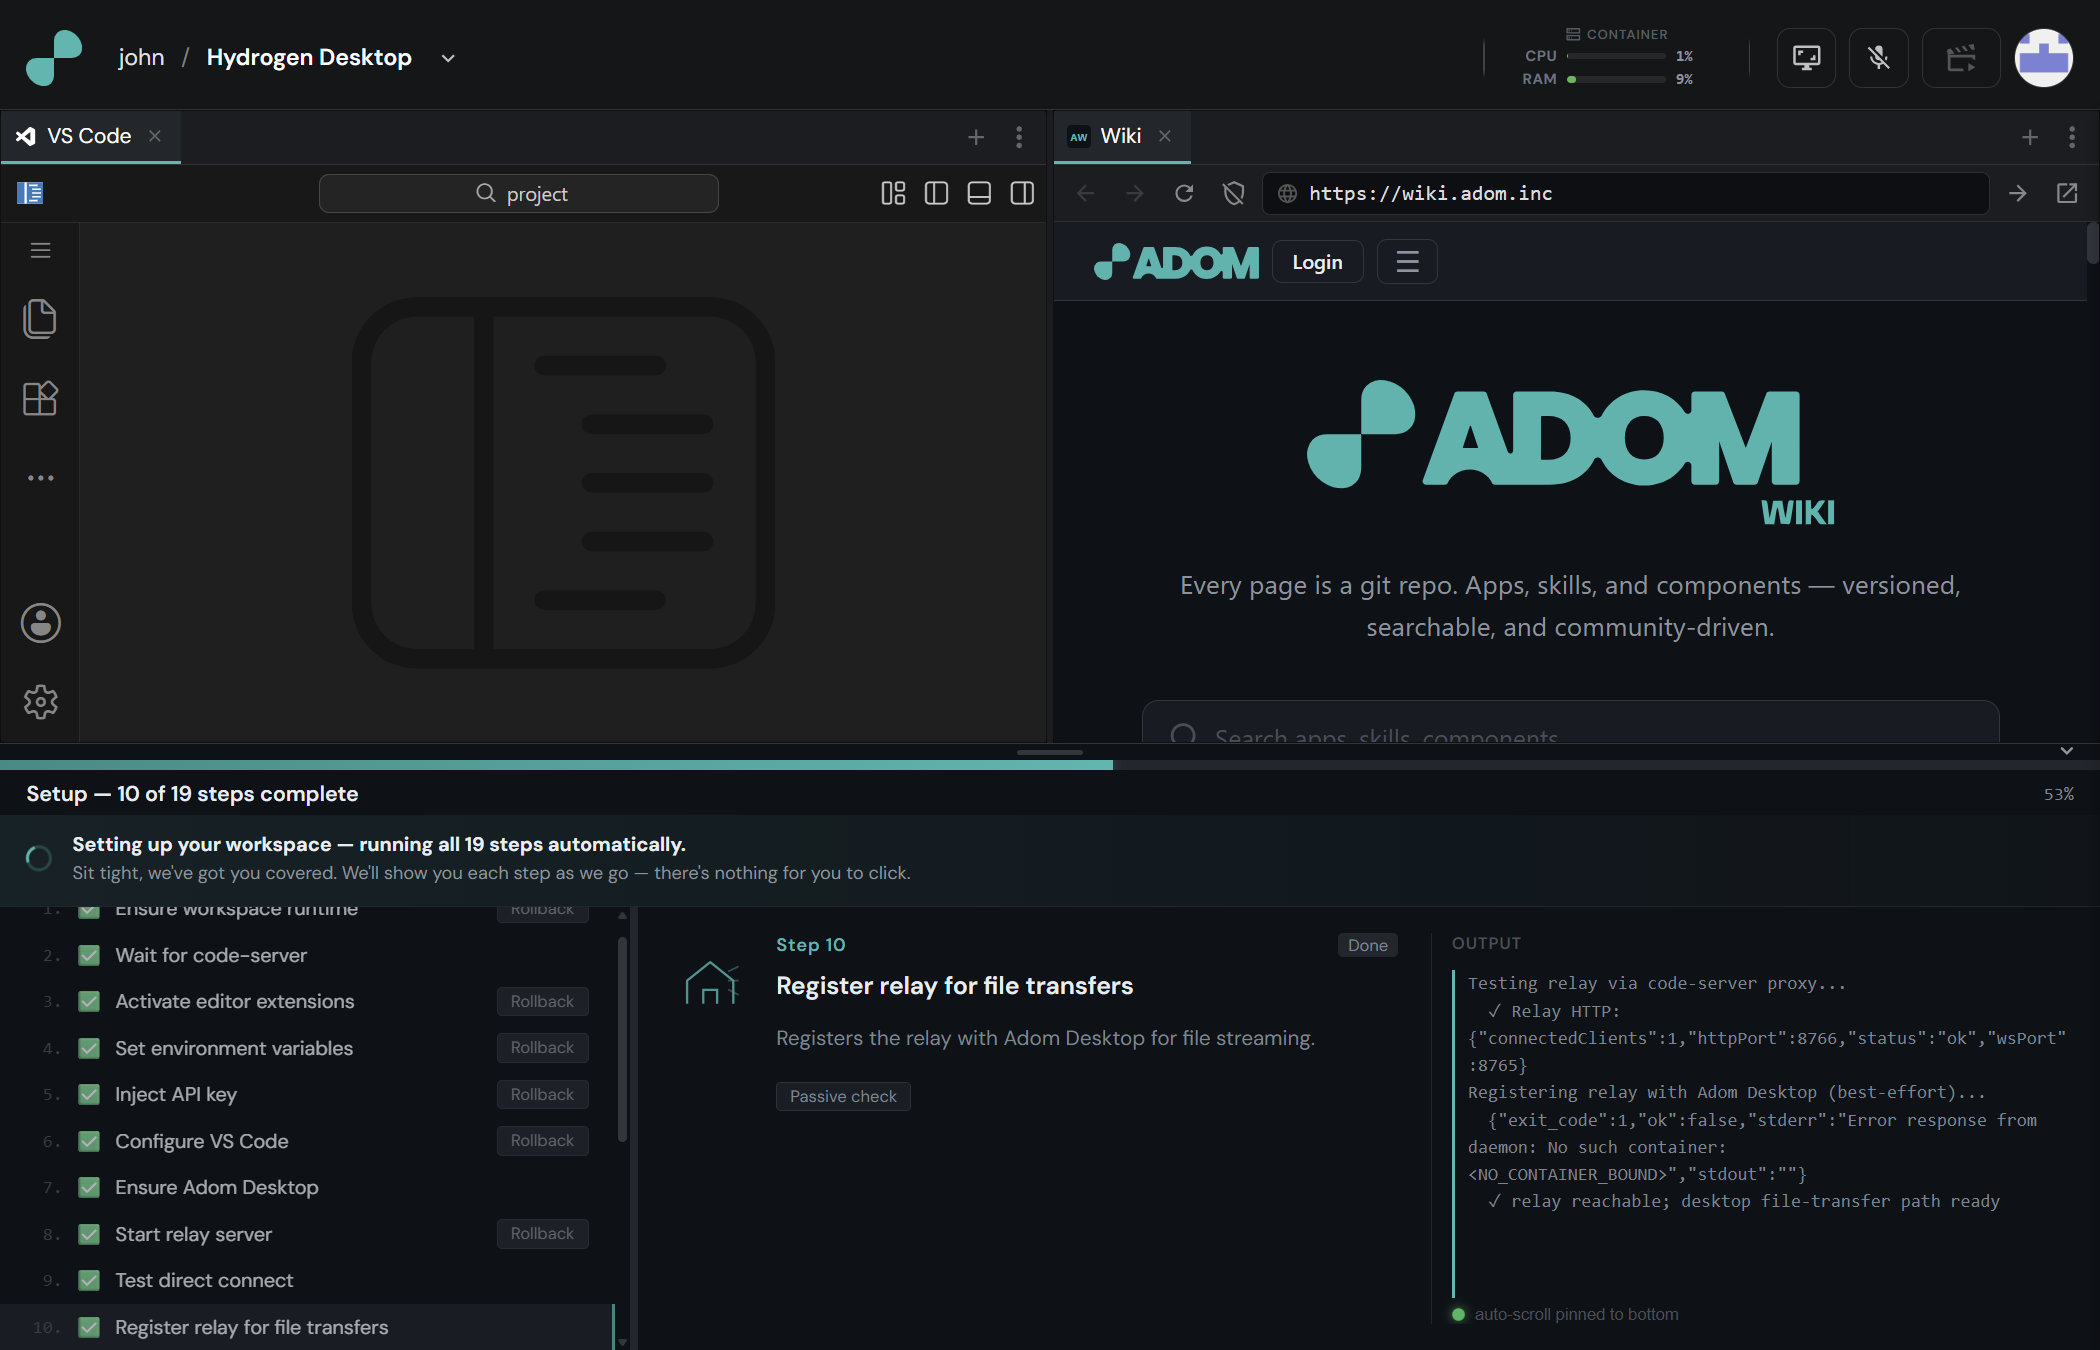
Task: Open the Manage gear icon in VS Code
Action: coord(40,702)
